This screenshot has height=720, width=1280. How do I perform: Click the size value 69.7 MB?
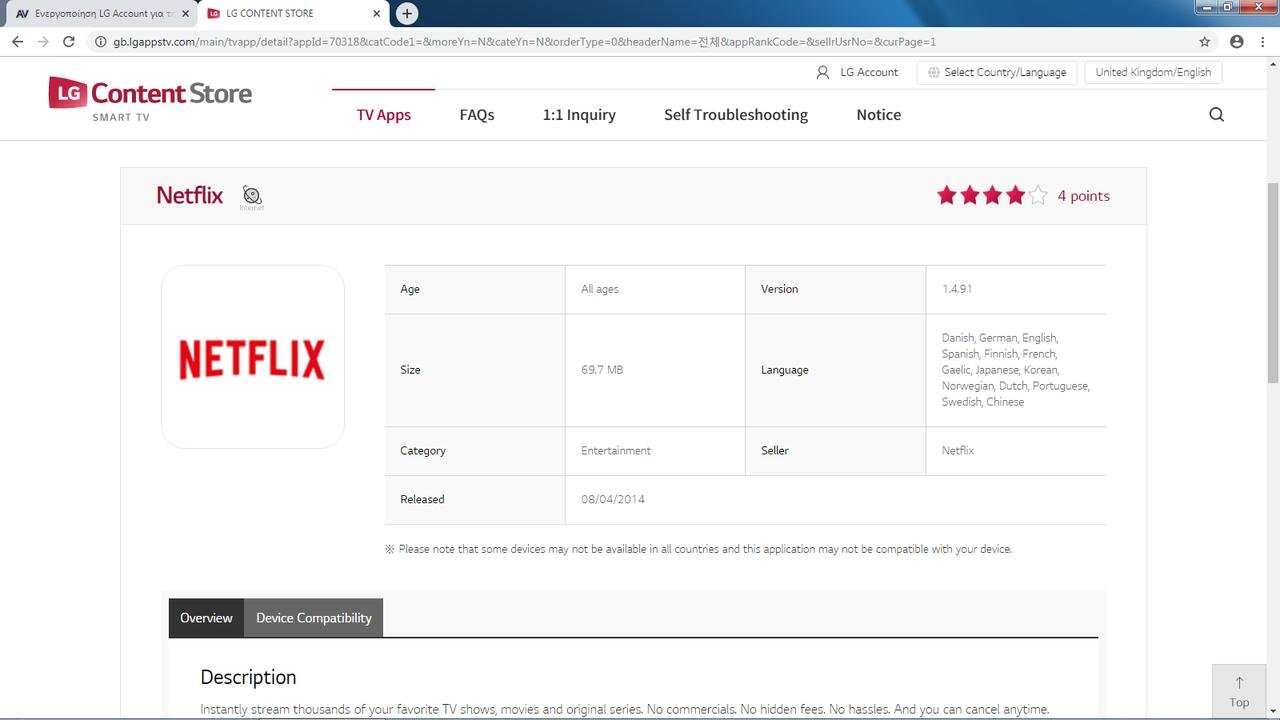(602, 370)
